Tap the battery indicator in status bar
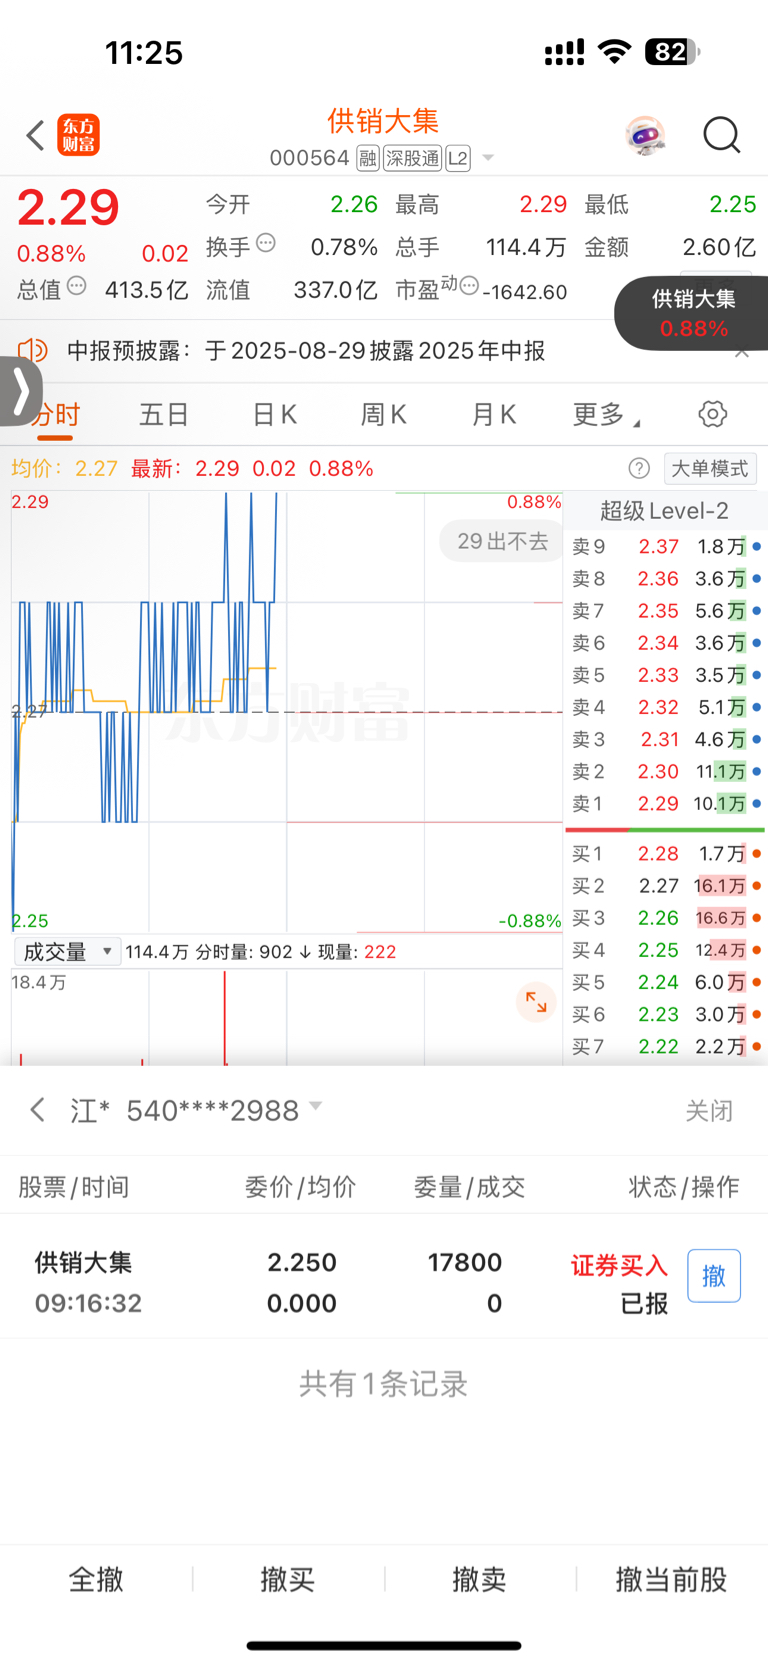The height and width of the screenshot is (1665, 768). [673, 52]
